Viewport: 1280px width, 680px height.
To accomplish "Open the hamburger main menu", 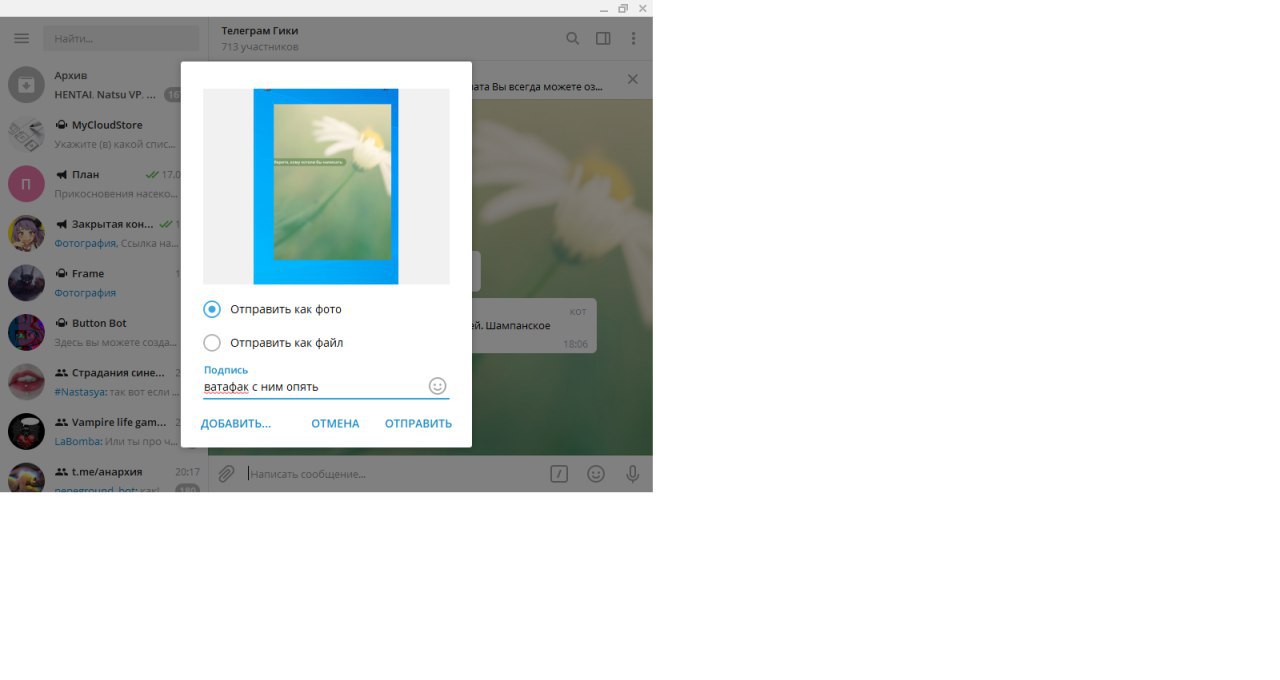I will [22, 39].
